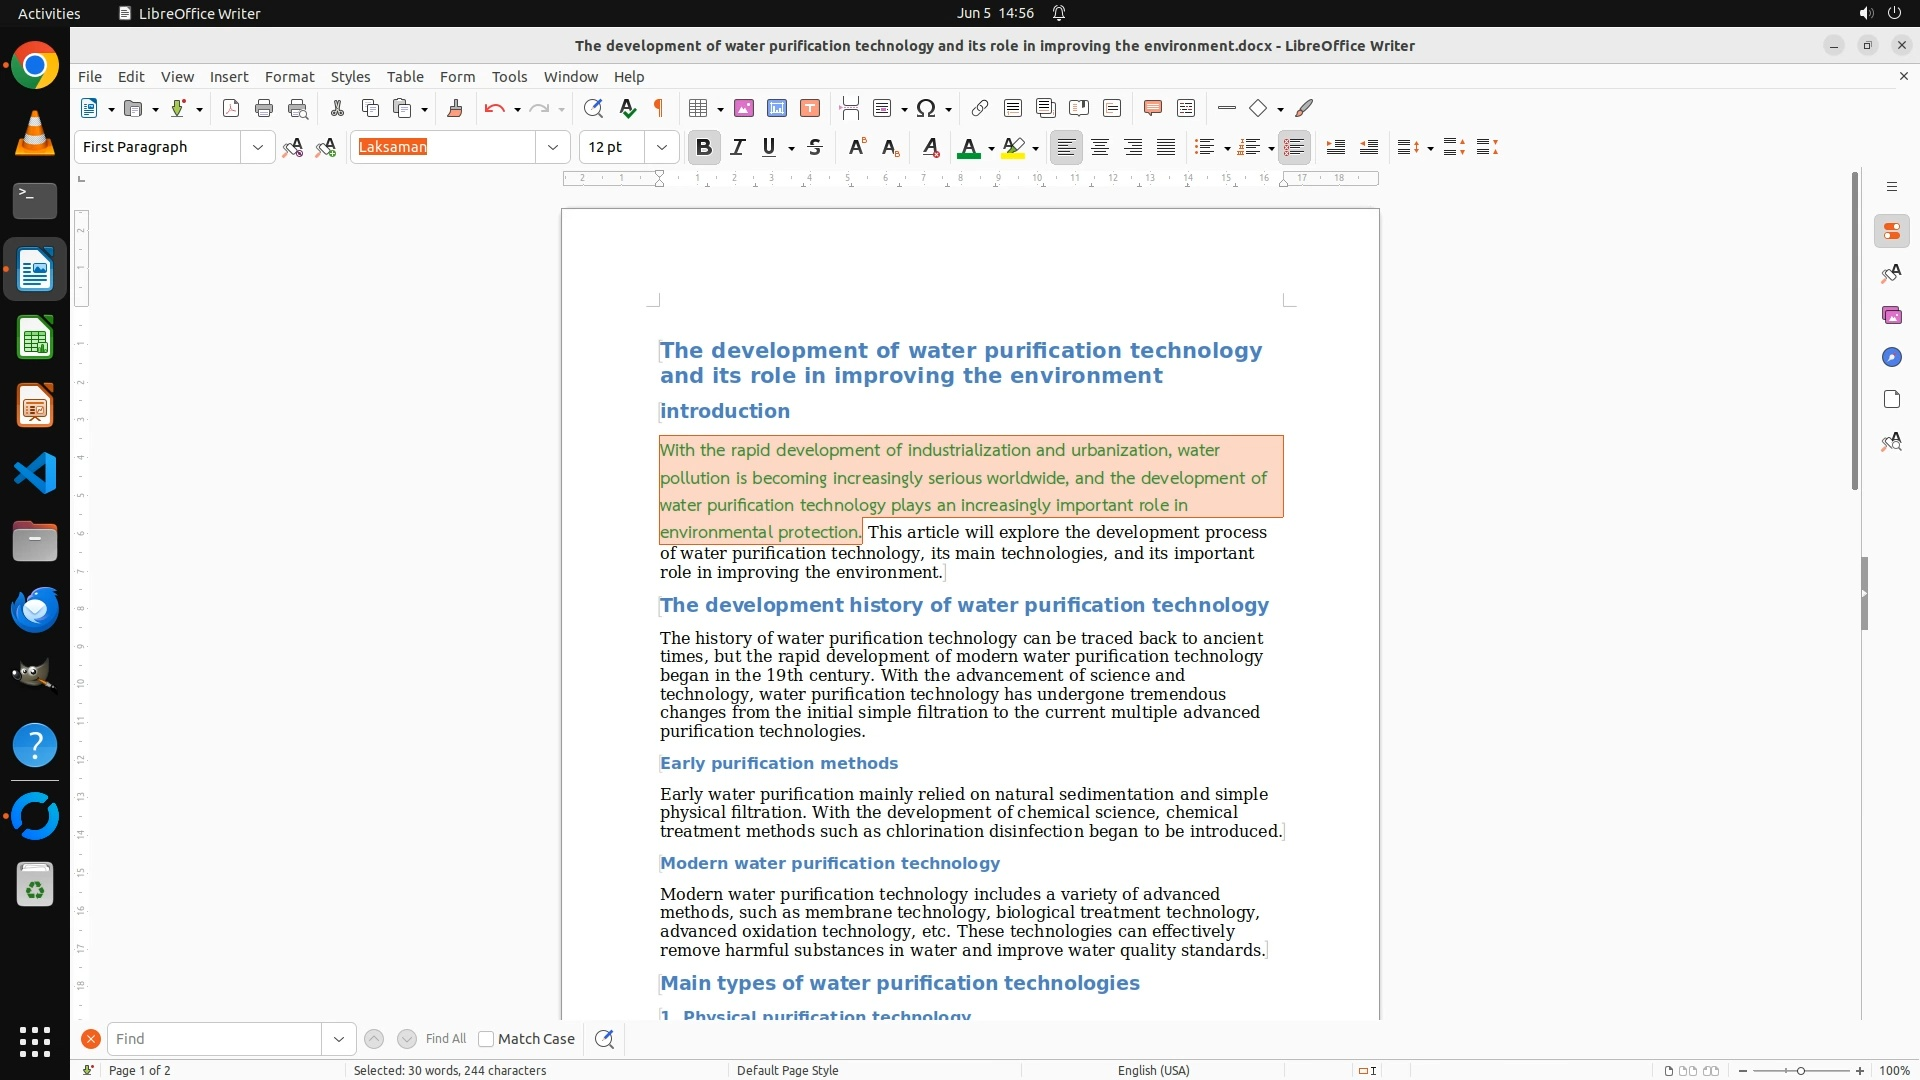Click the zoom slider in status bar
1920x1080 pixels.
click(1800, 1070)
